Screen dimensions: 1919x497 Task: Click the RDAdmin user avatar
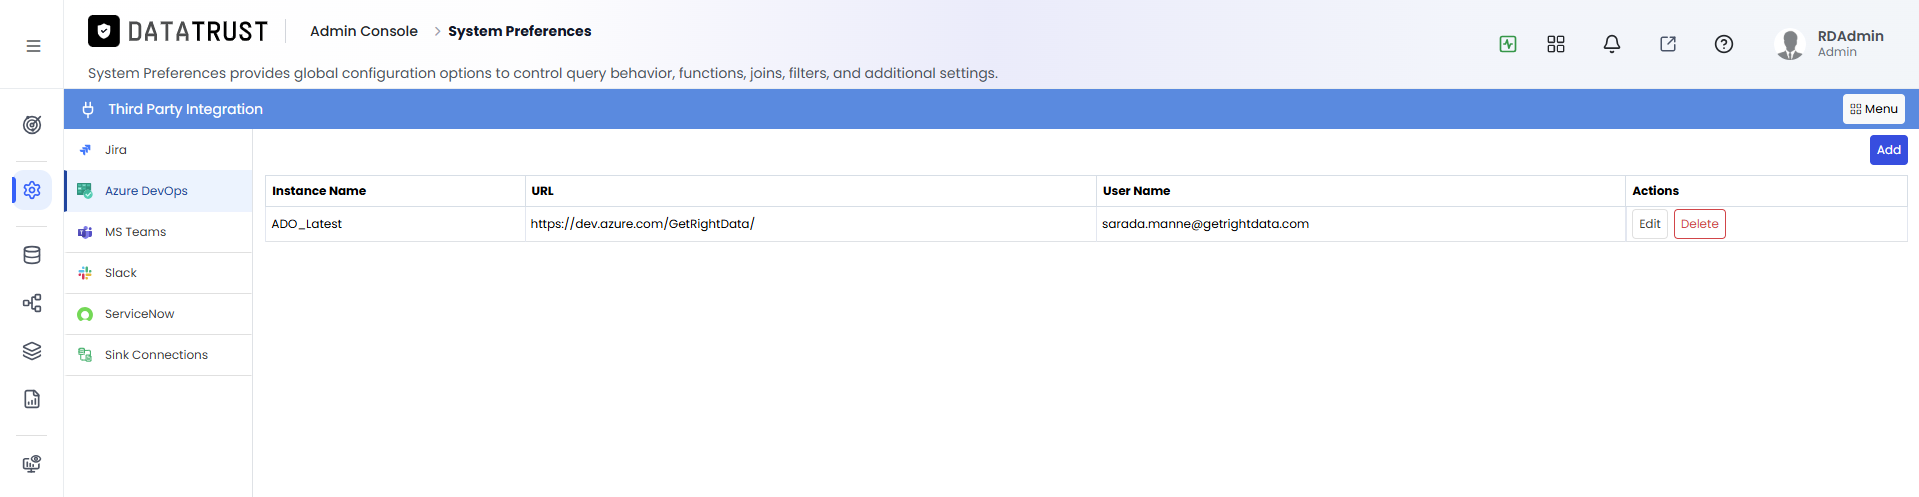tap(1790, 44)
